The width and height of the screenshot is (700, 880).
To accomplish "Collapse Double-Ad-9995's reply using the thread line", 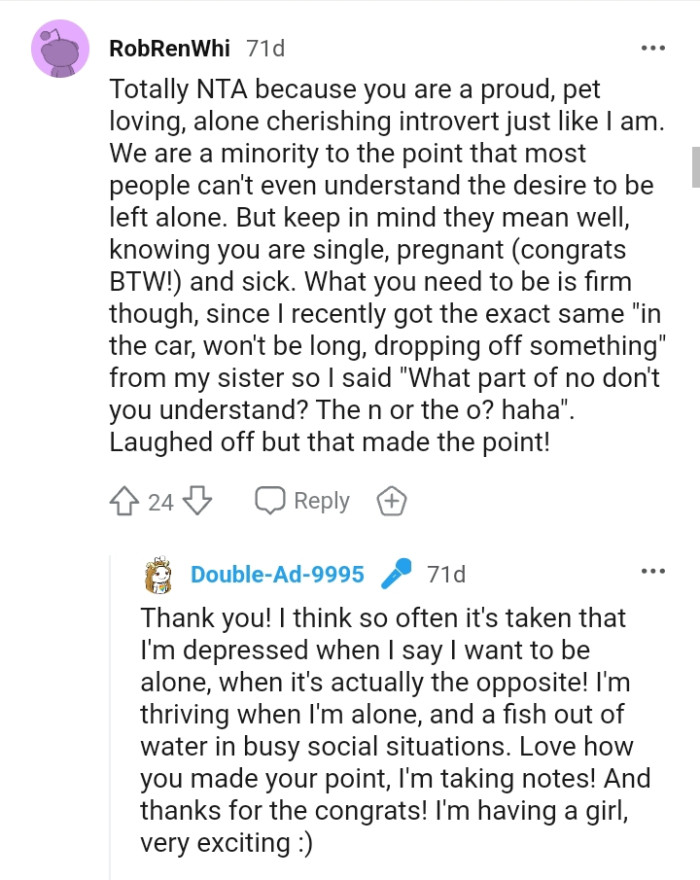I will 109,720.
